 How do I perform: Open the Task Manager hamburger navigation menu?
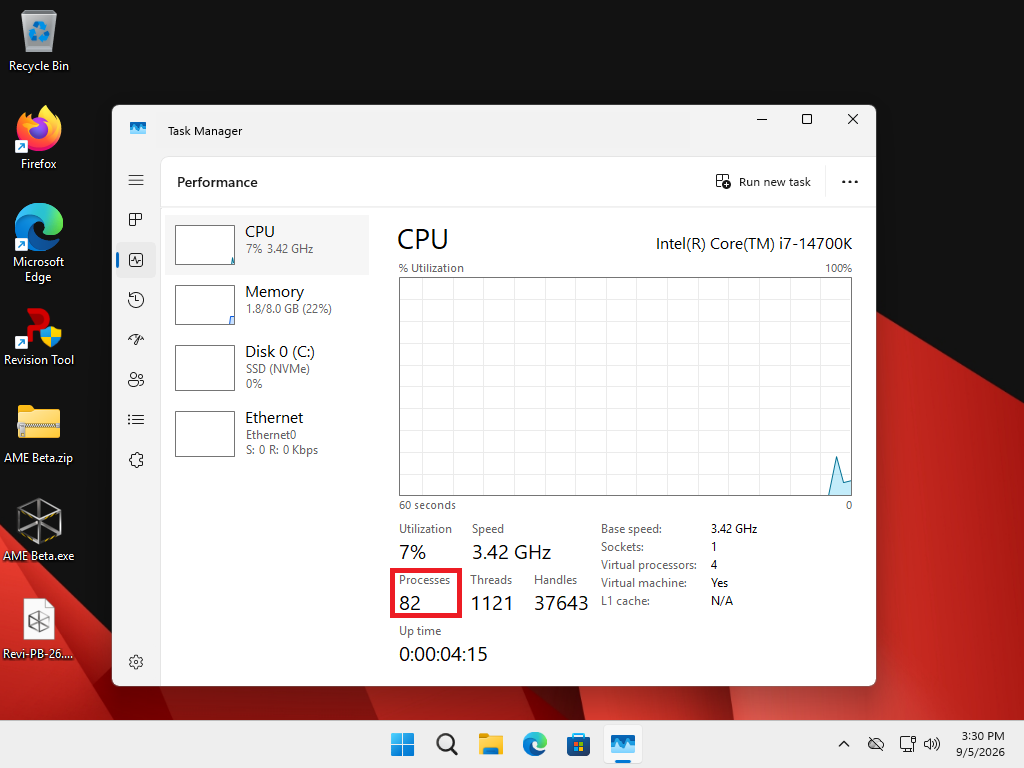tap(136, 180)
